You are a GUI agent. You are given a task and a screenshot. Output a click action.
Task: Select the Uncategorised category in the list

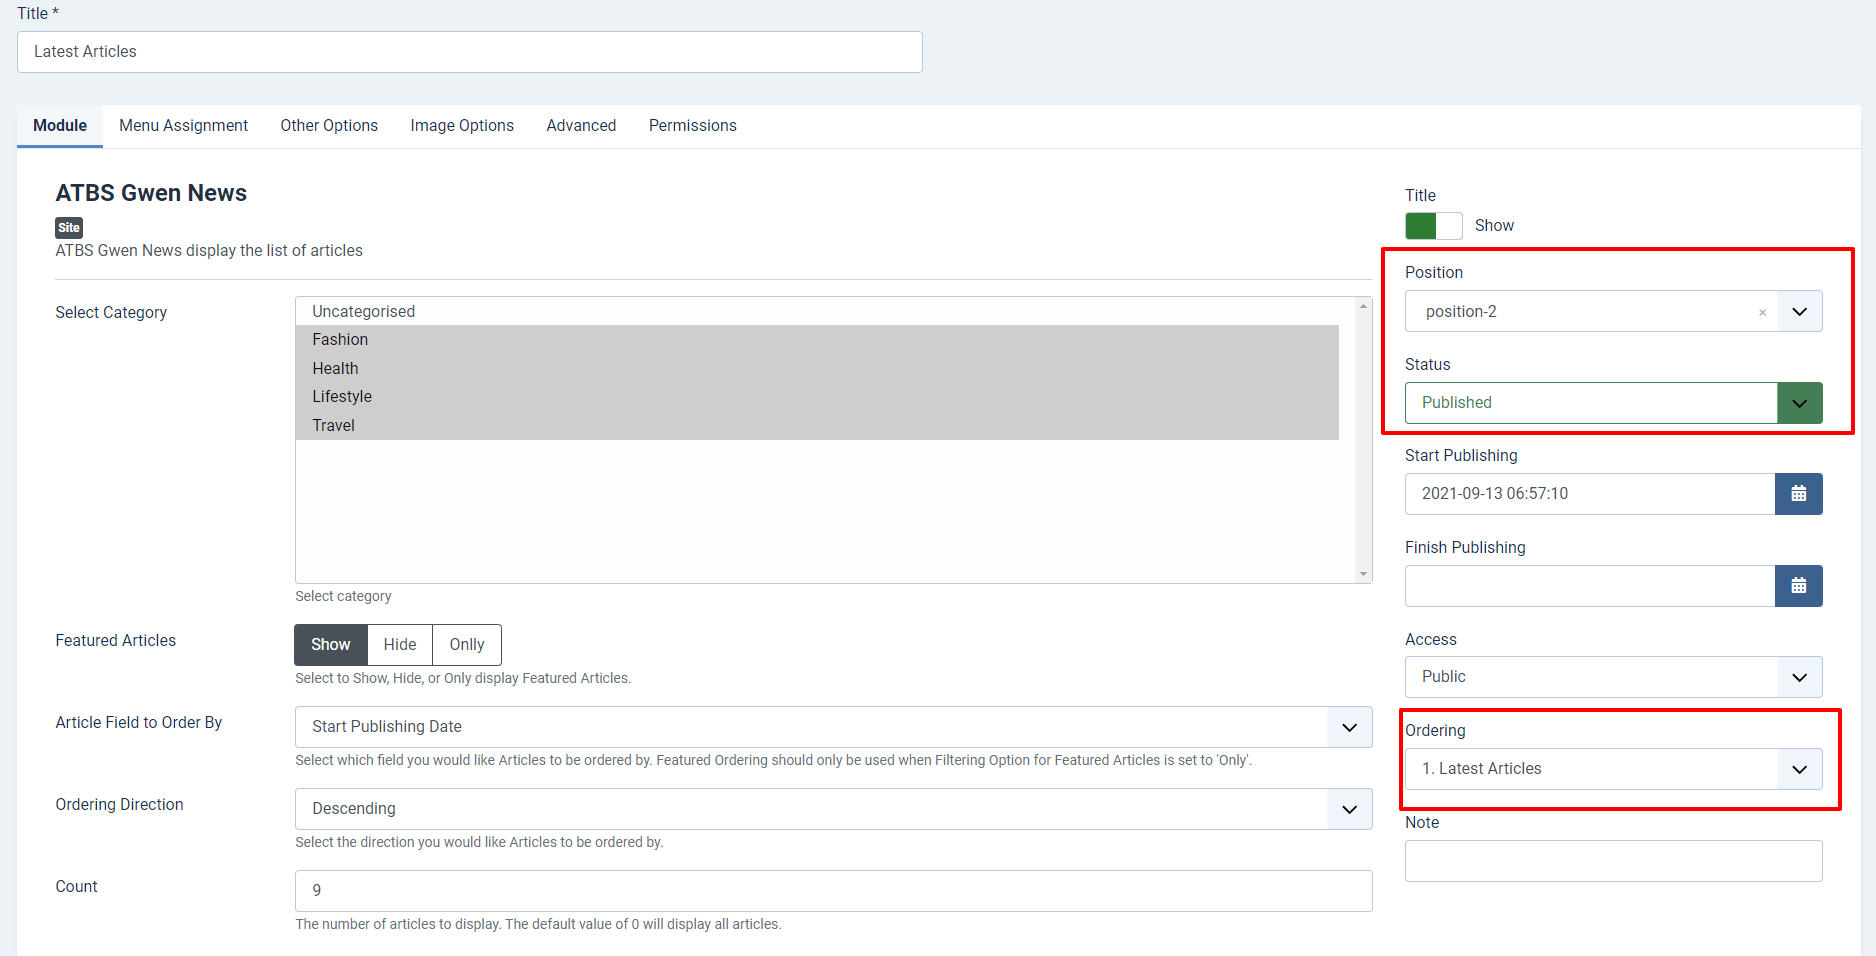pyautogui.click(x=363, y=312)
